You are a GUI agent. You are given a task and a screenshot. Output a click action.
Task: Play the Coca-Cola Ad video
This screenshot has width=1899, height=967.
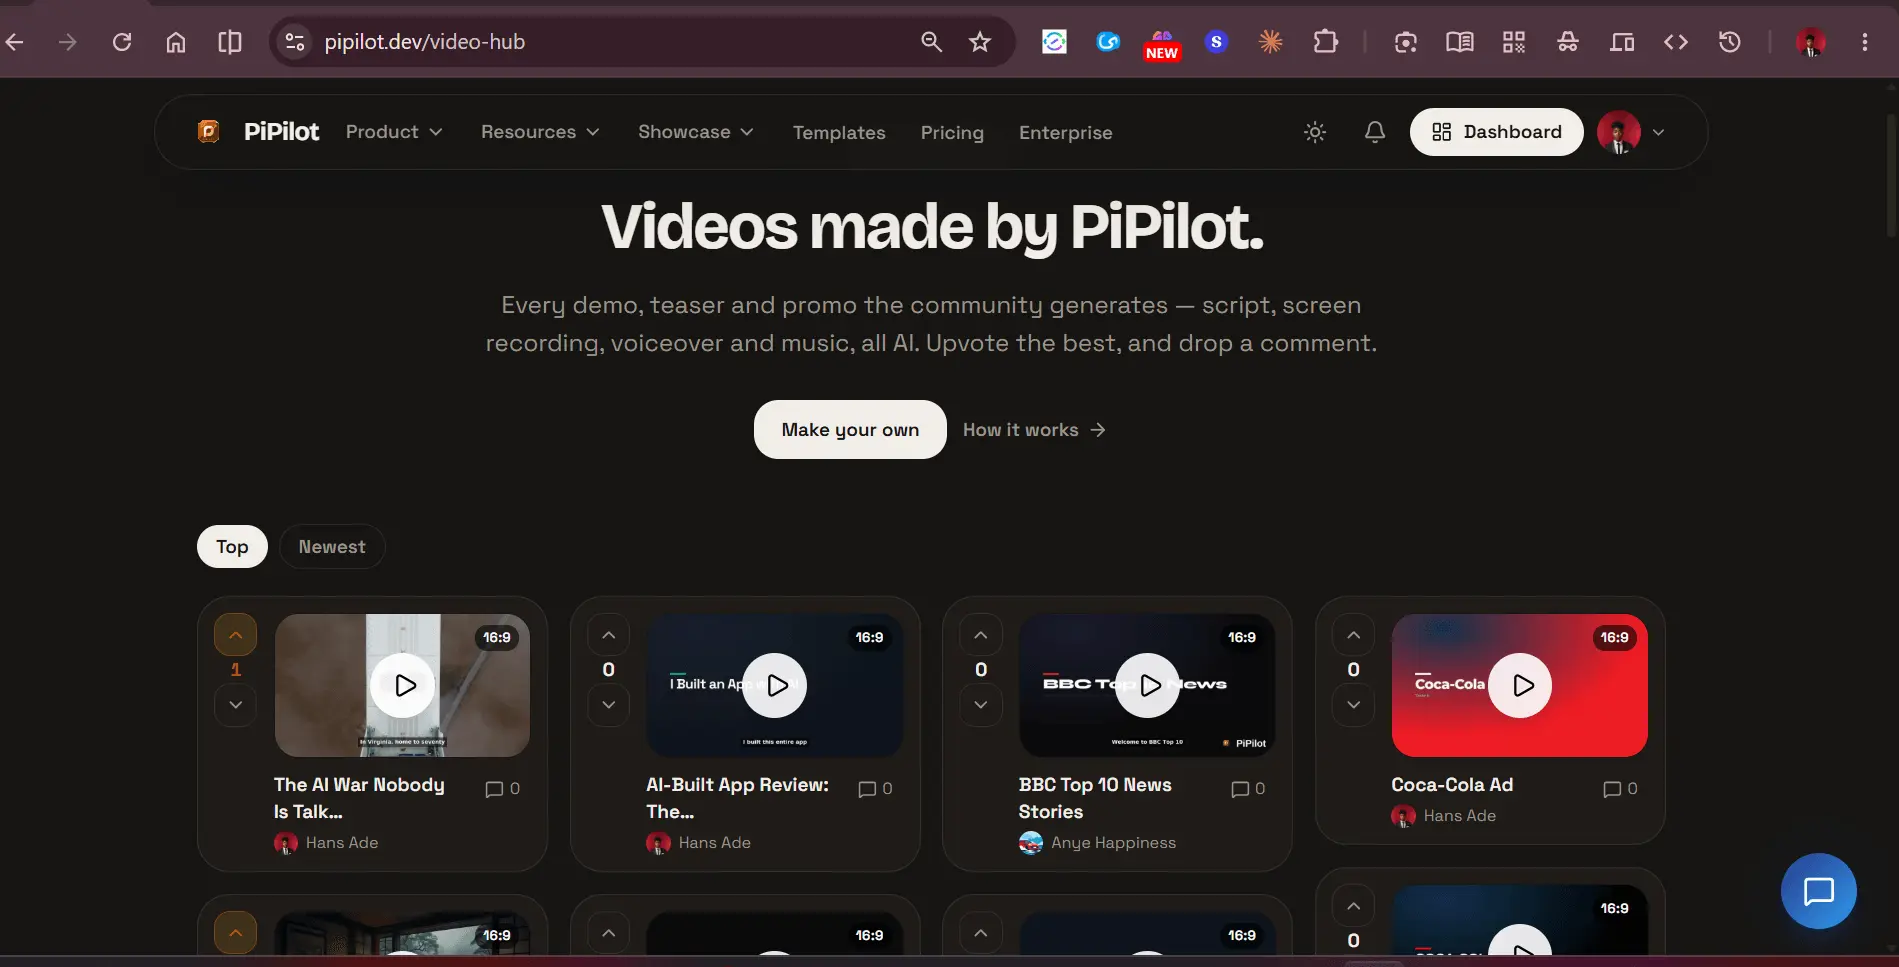[1520, 686]
